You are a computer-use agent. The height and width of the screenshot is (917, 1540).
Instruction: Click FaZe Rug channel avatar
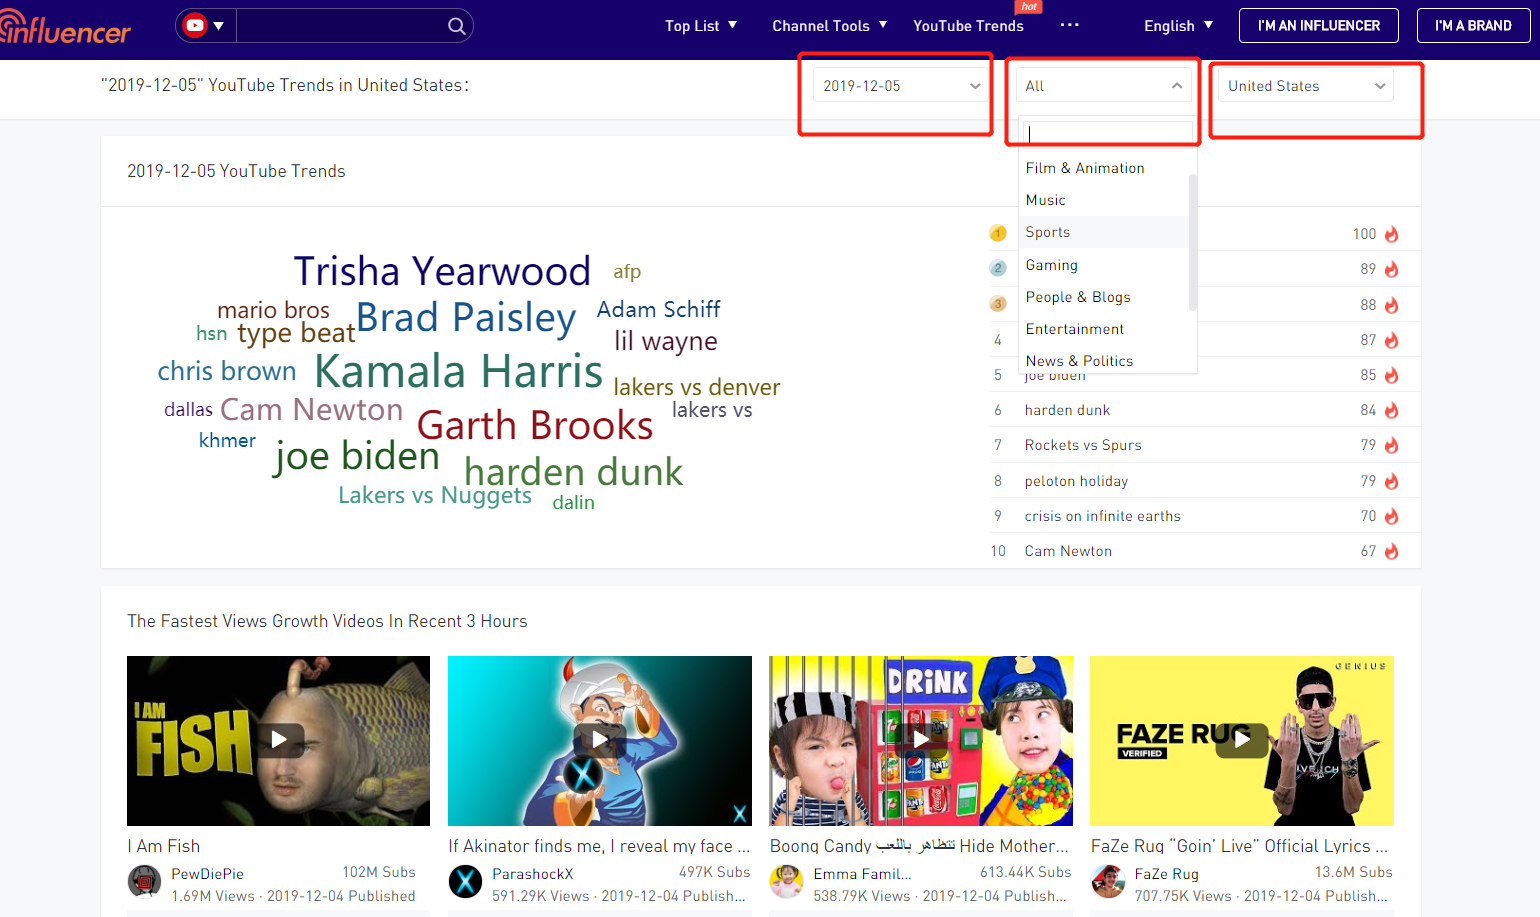(x=1107, y=882)
